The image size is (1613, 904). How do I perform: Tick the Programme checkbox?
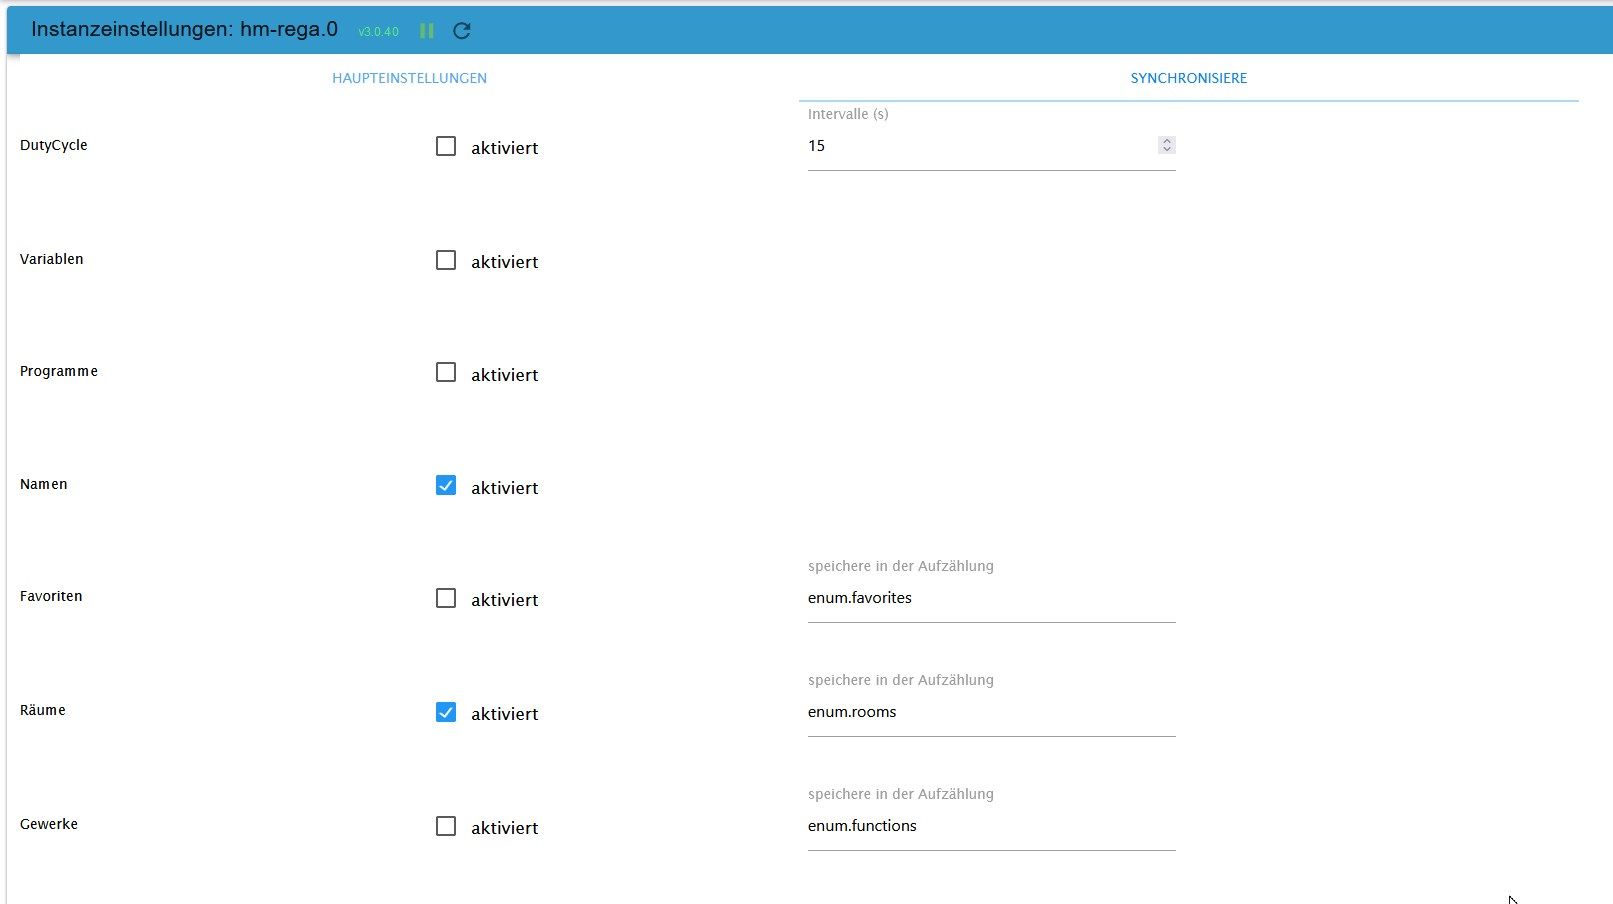point(446,373)
